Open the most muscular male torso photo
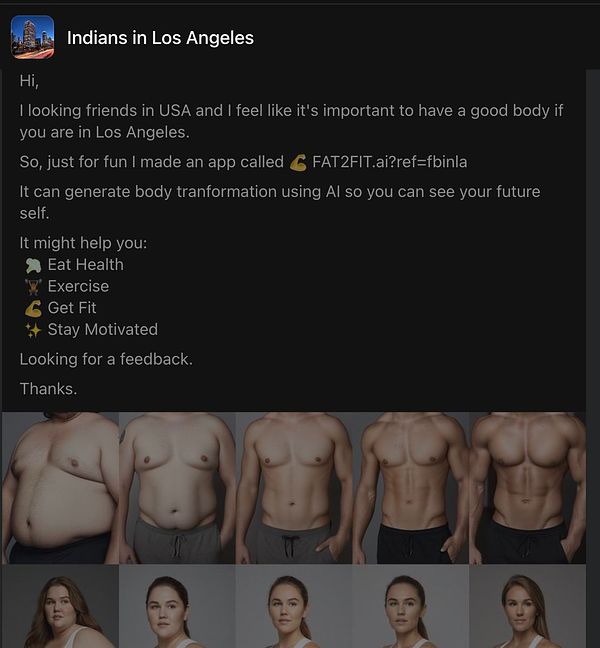This screenshot has height=648, width=600. pyautogui.click(x=528, y=488)
